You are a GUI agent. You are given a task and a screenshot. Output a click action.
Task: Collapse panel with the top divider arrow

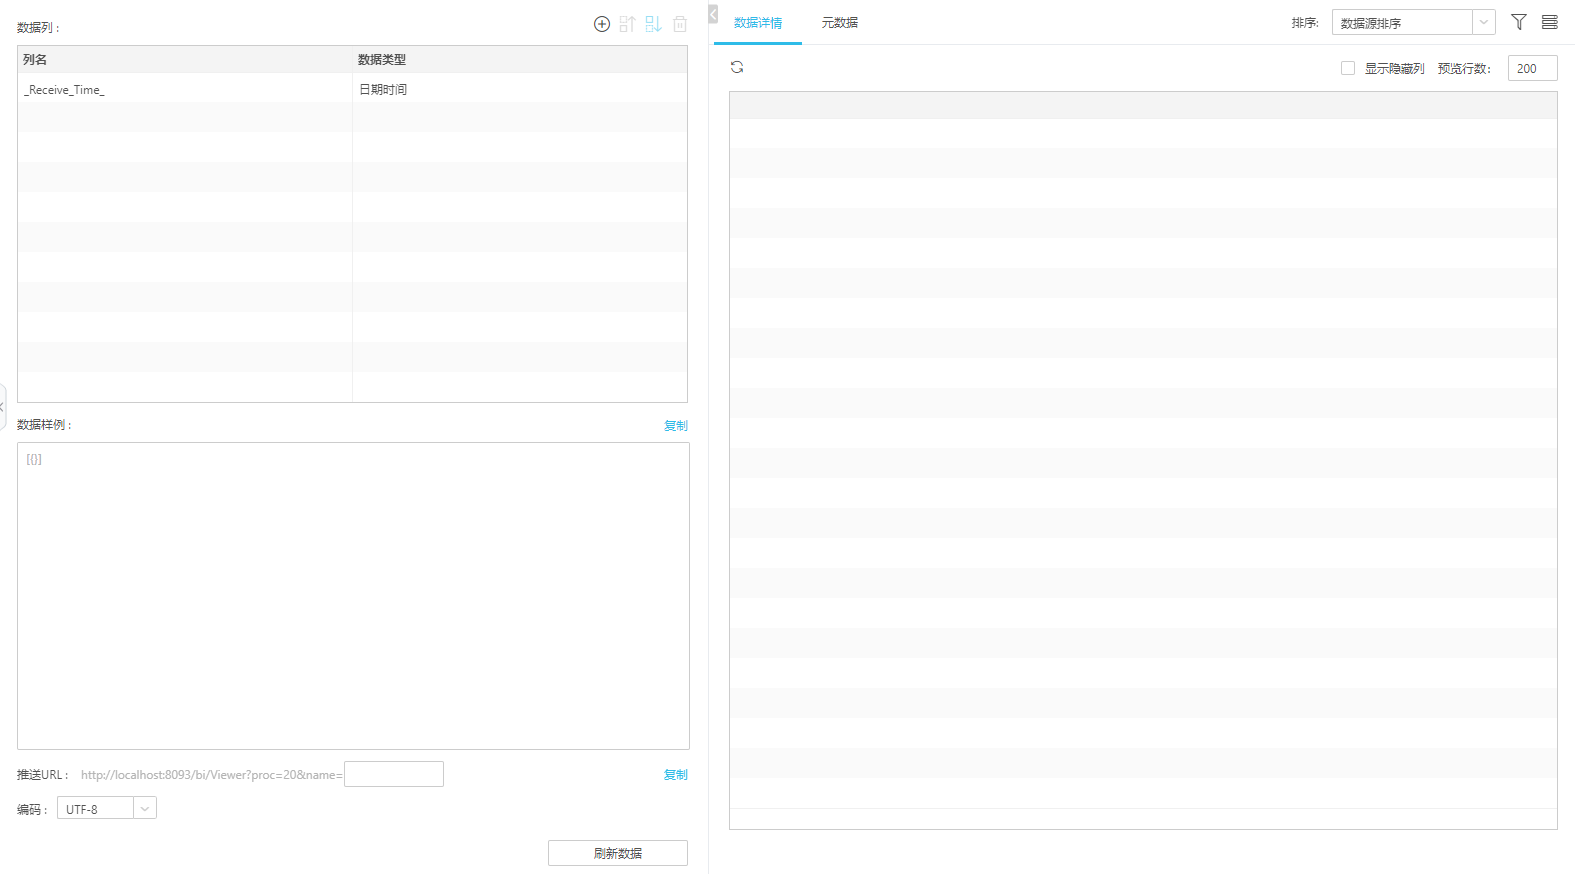coord(713,14)
